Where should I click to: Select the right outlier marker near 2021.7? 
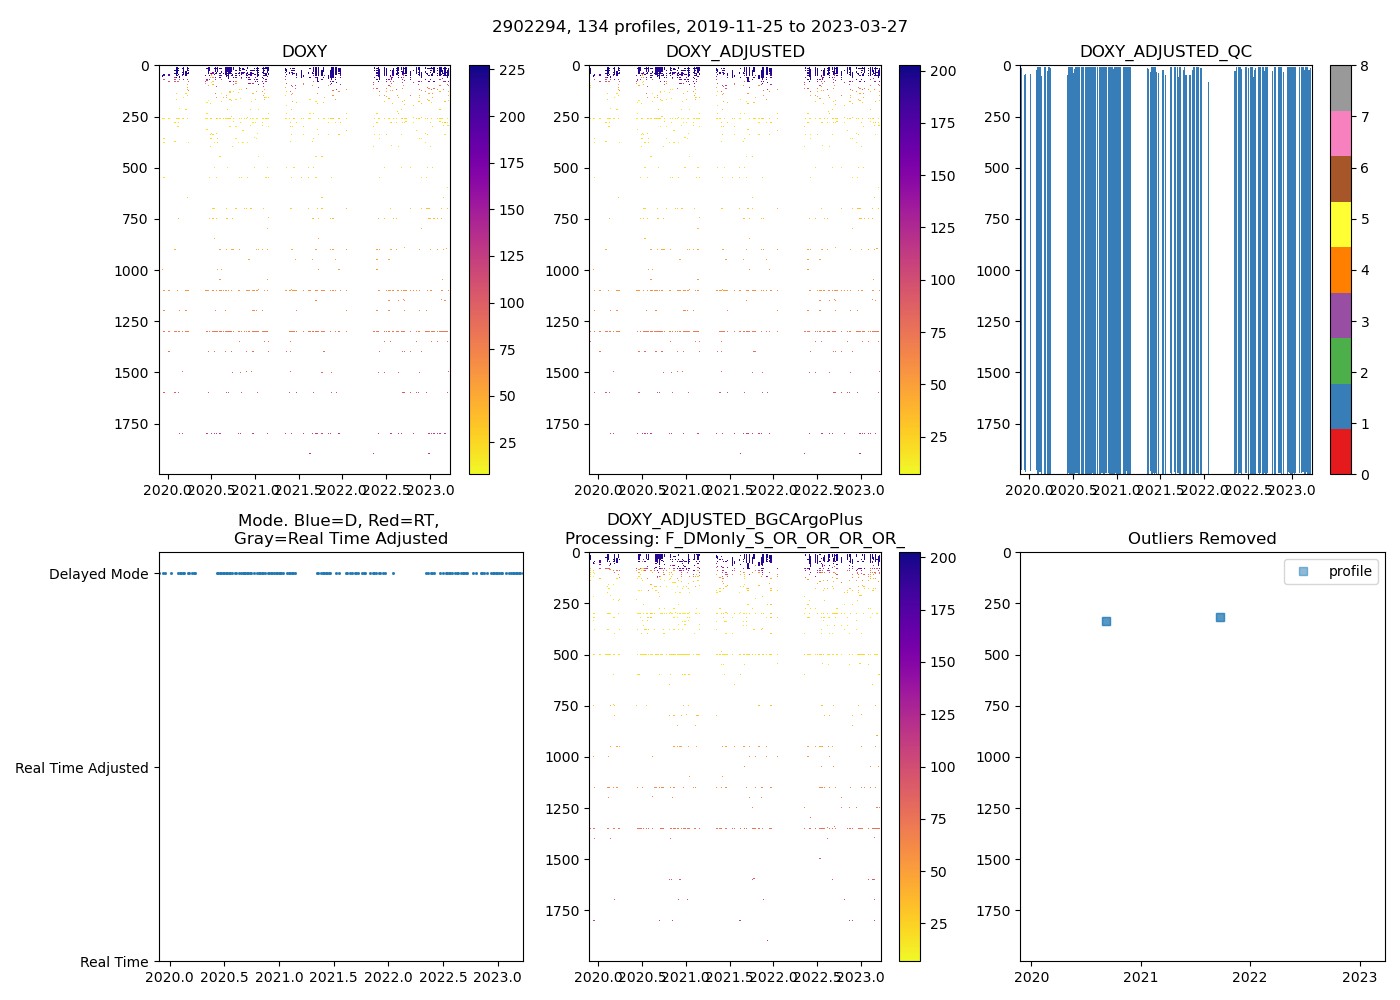[1220, 617]
